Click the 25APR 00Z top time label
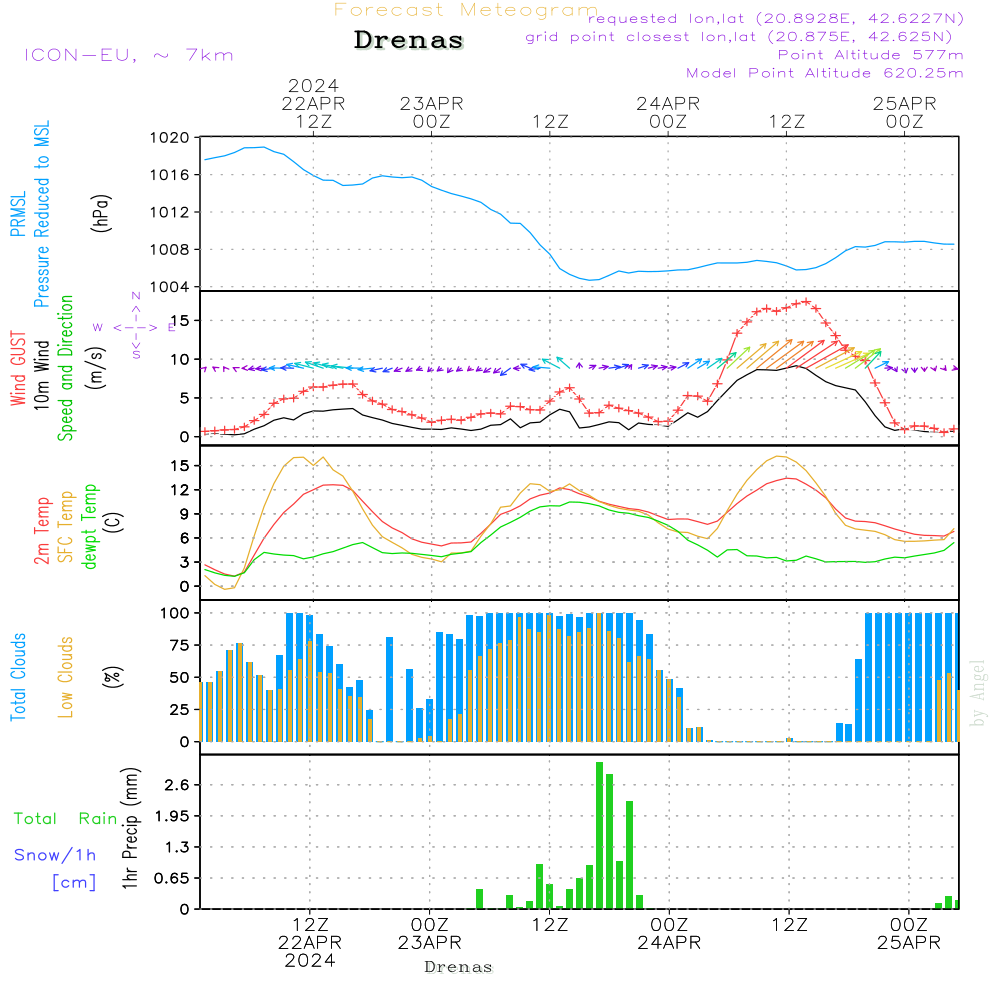 pyautogui.click(x=904, y=112)
